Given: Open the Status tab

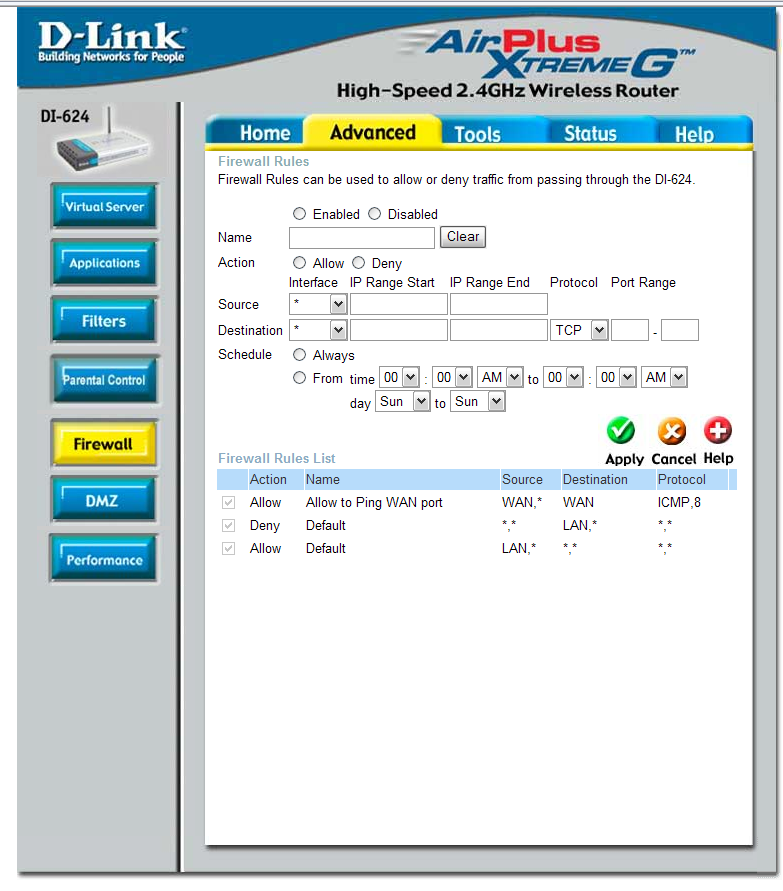Looking at the screenshot, I should (590, 134).
